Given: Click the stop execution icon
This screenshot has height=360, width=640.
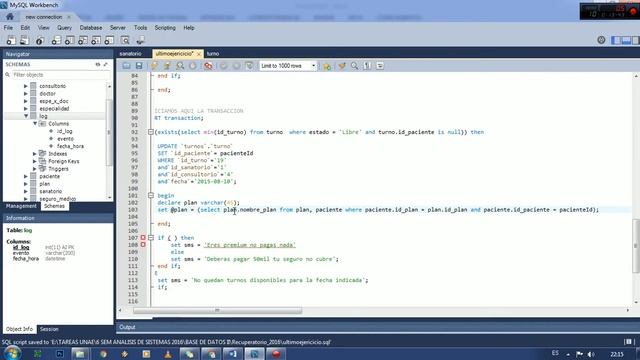Looking at the screenshot, I should point(193,66).
